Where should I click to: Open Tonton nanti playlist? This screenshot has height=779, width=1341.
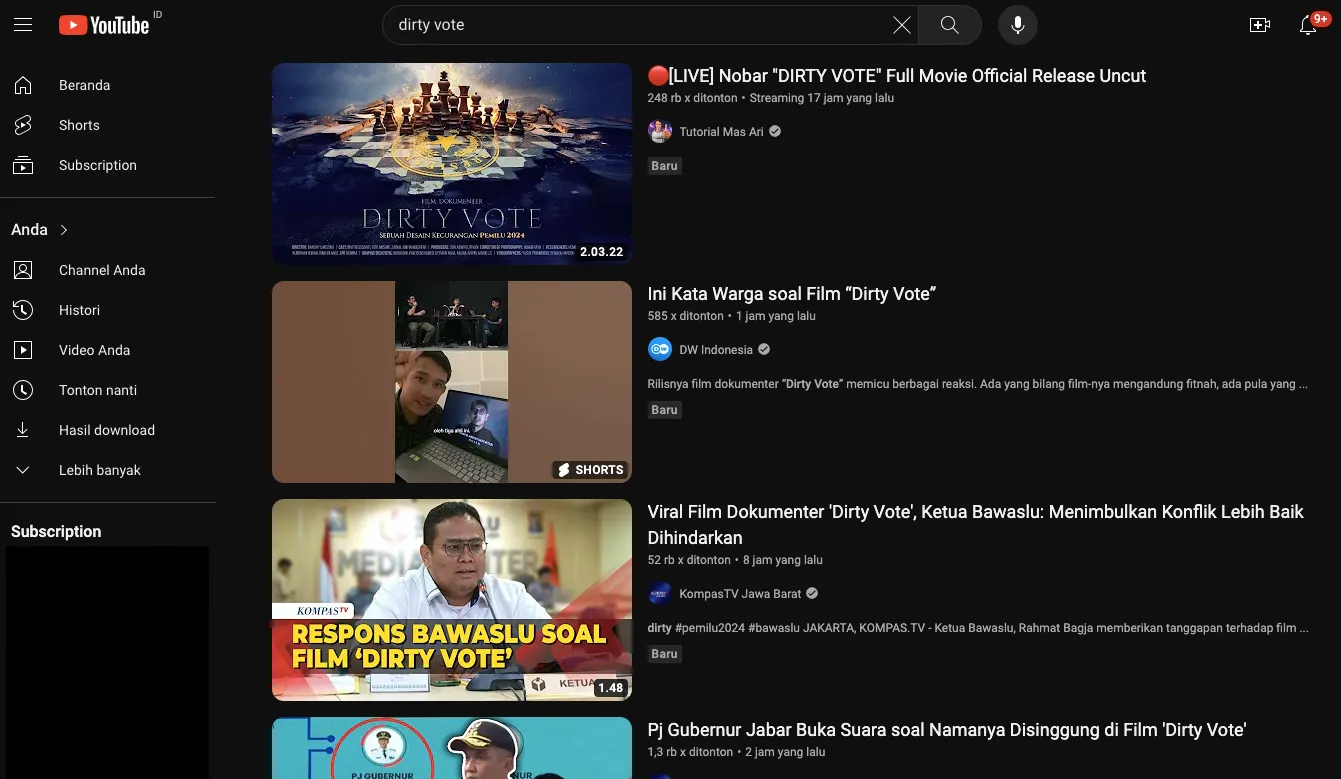tap(97, 390)
